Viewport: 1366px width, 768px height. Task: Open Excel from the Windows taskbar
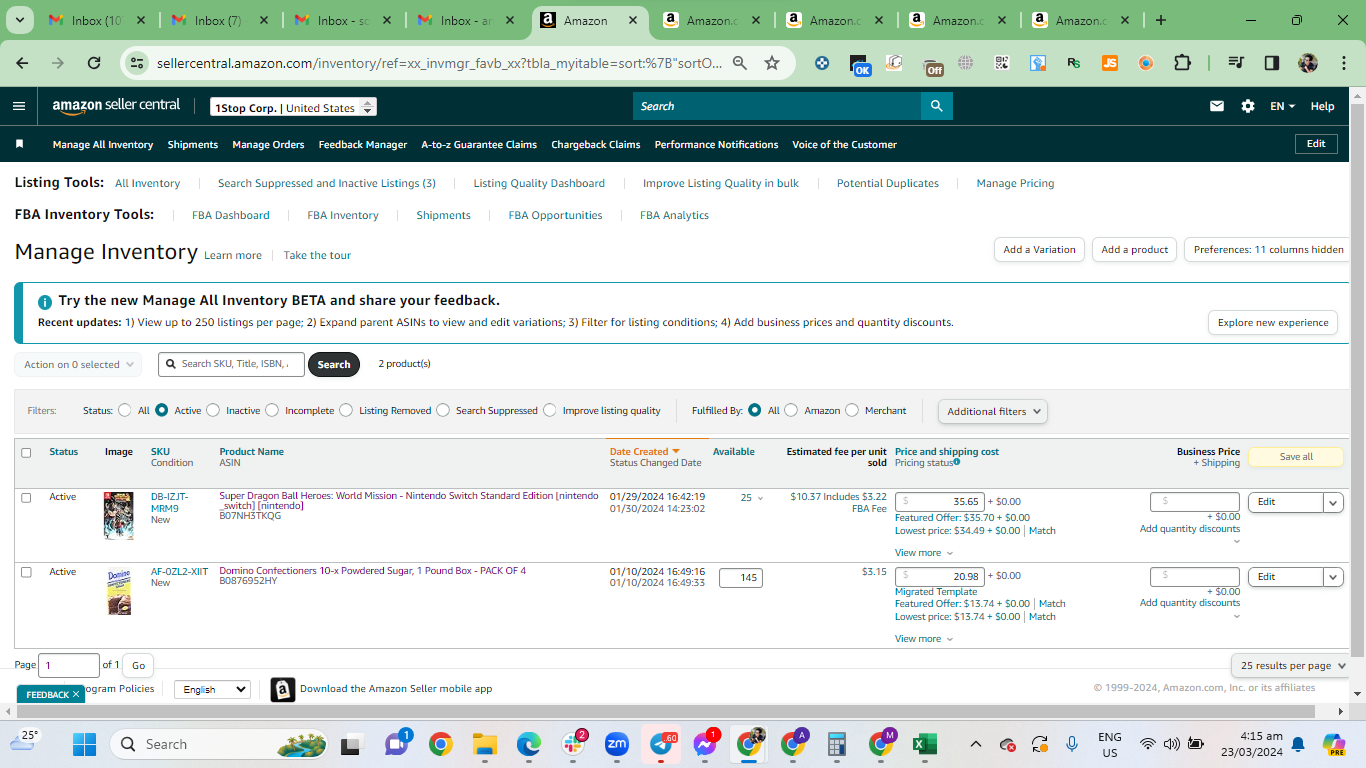924,744
